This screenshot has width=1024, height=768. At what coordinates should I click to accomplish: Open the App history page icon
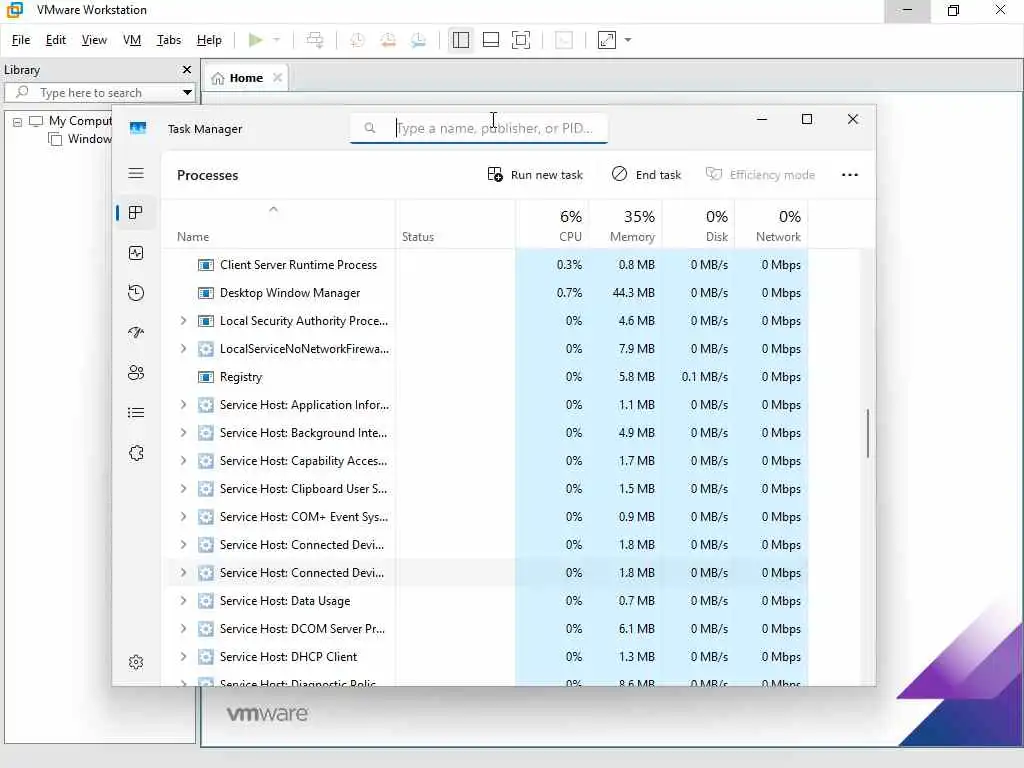click(x=136, y=293)
